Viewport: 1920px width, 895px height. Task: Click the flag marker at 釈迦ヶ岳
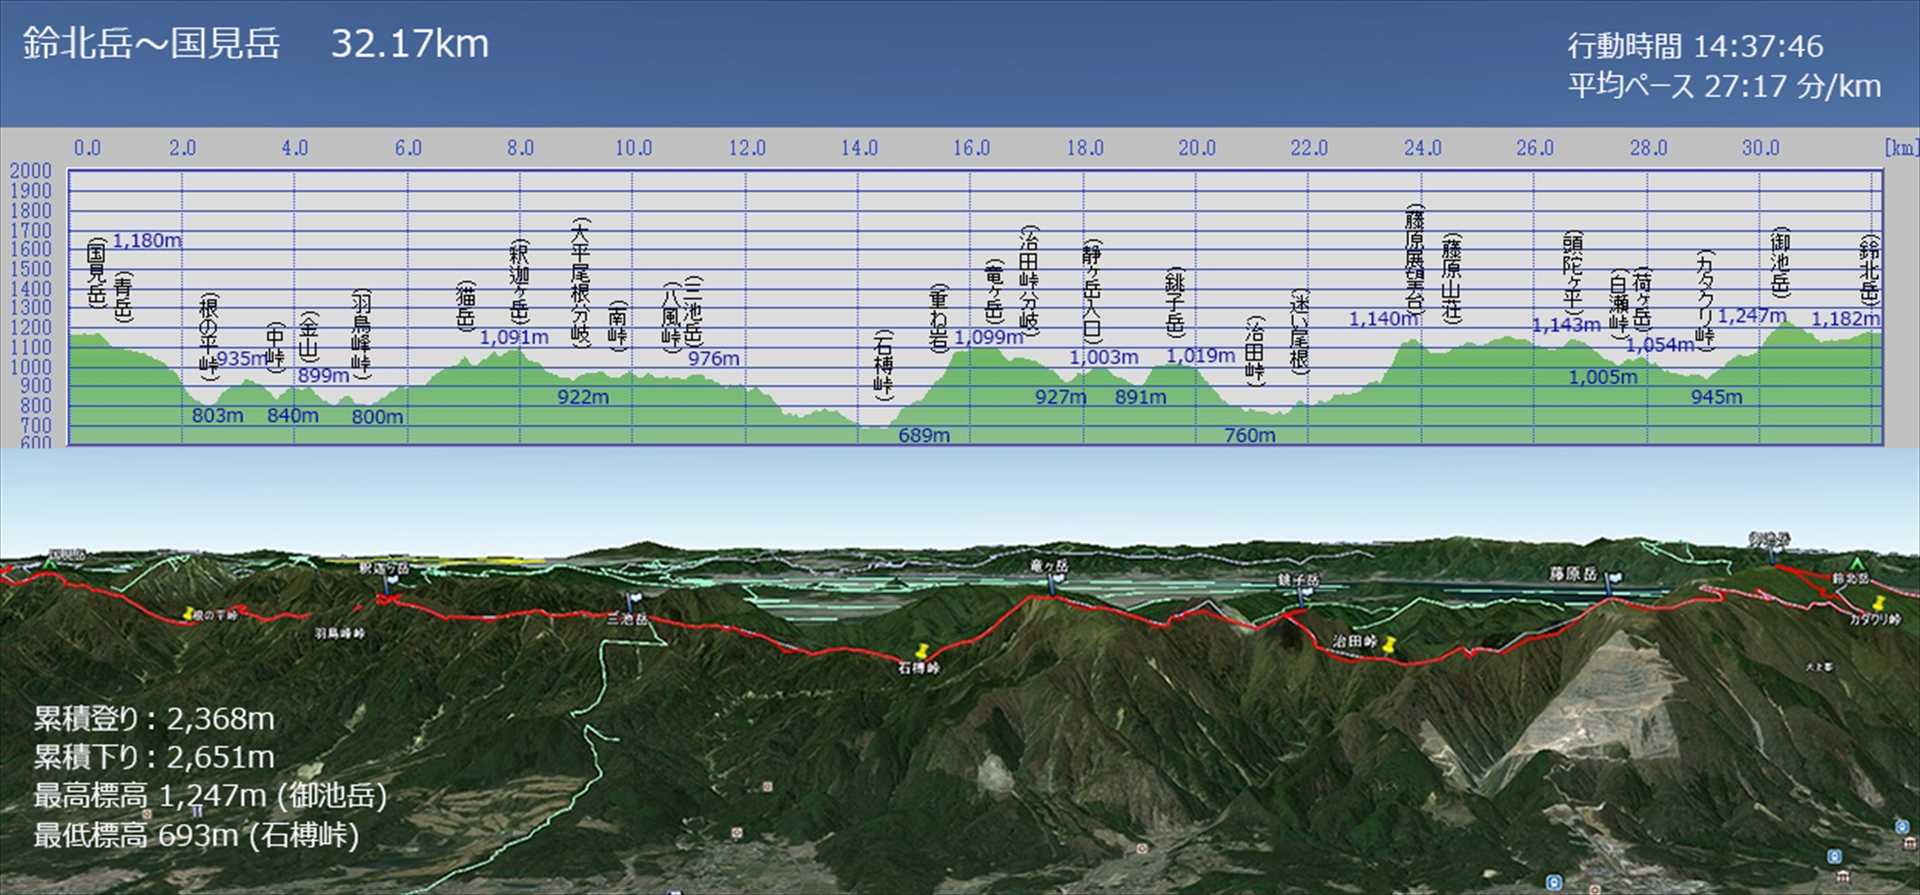click(x=390, y=579)
